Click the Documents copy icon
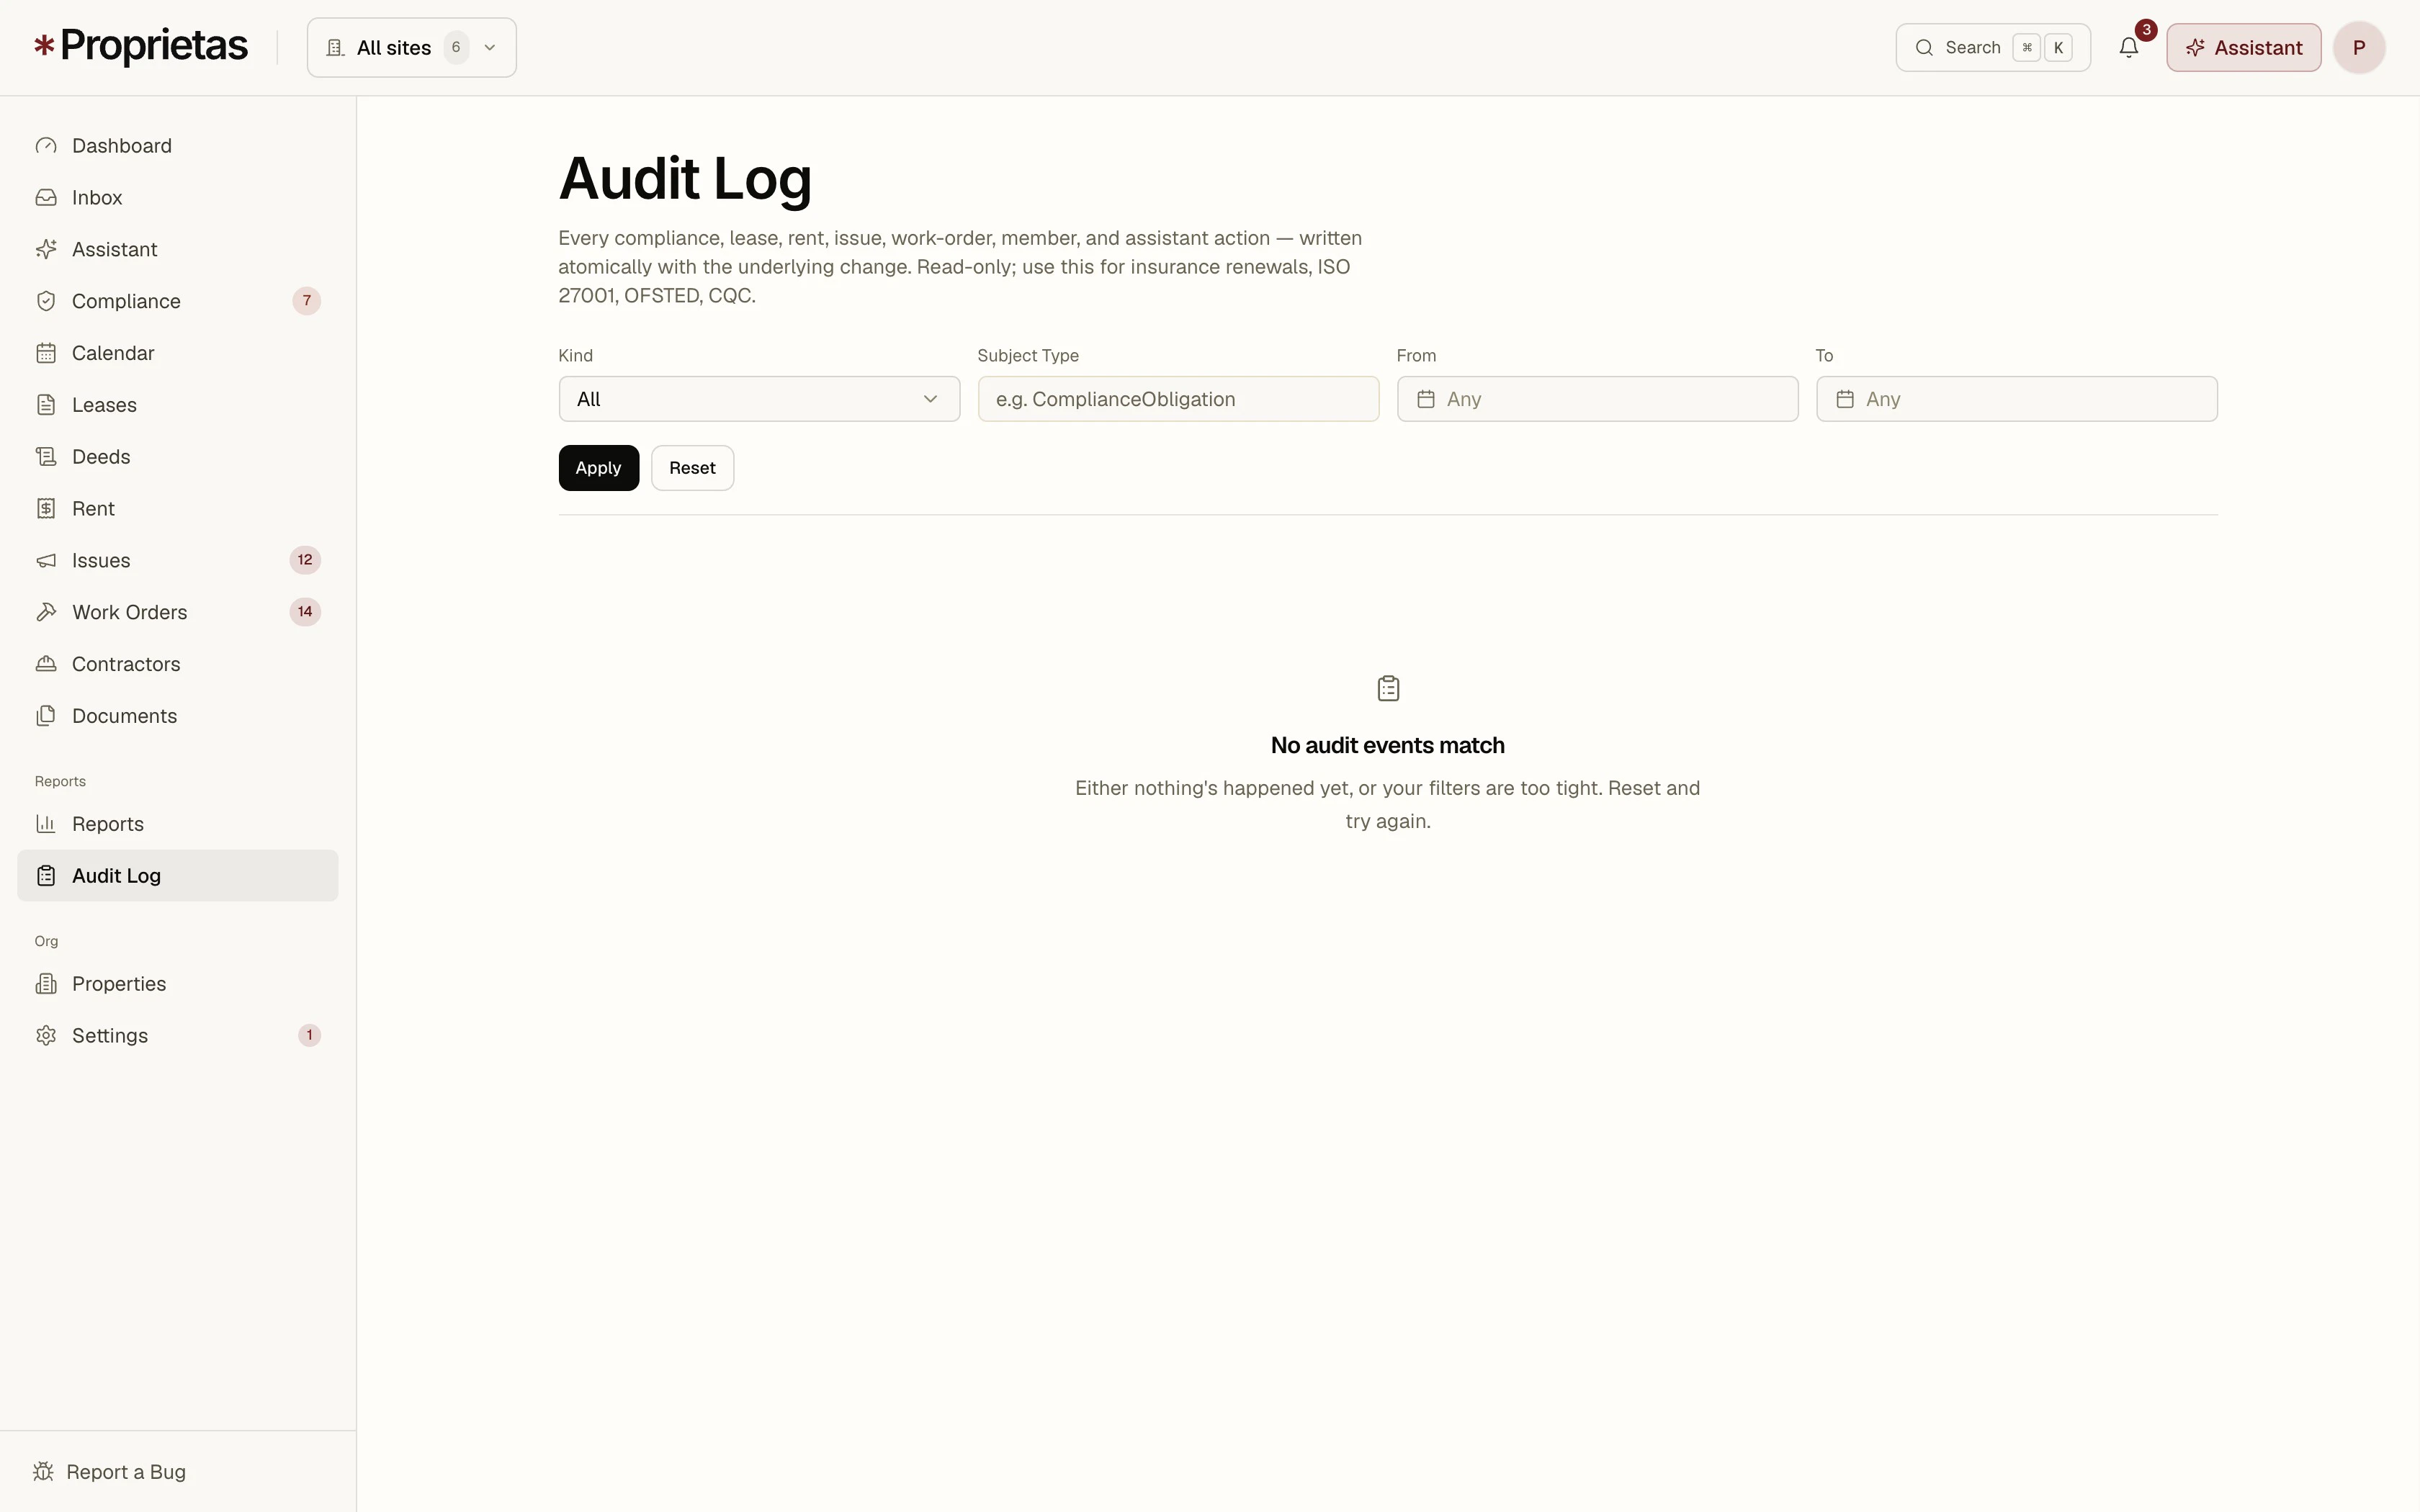Screen dimensions: 2420x1512 click(46, 716)
